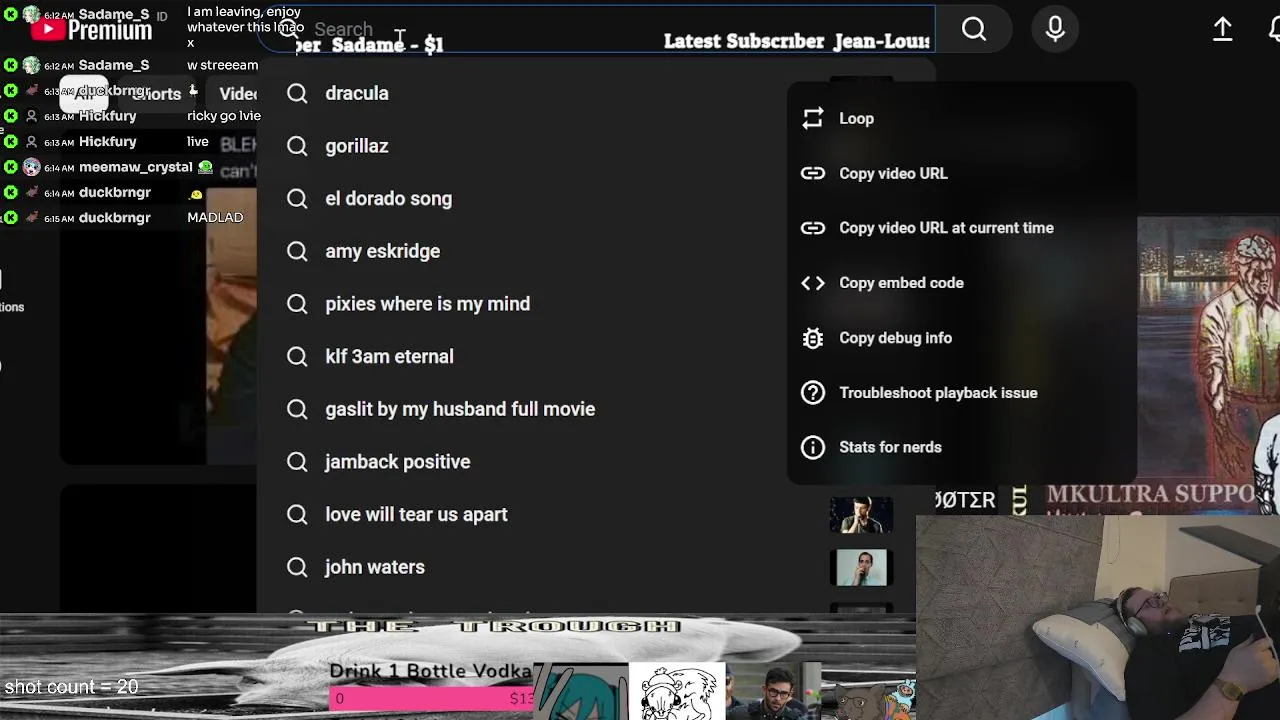Image resolution: width=1280 pixels, height=720 pixels.
Task: Click link icon beside 'Copy video URL'
Action: coord(813,173)
